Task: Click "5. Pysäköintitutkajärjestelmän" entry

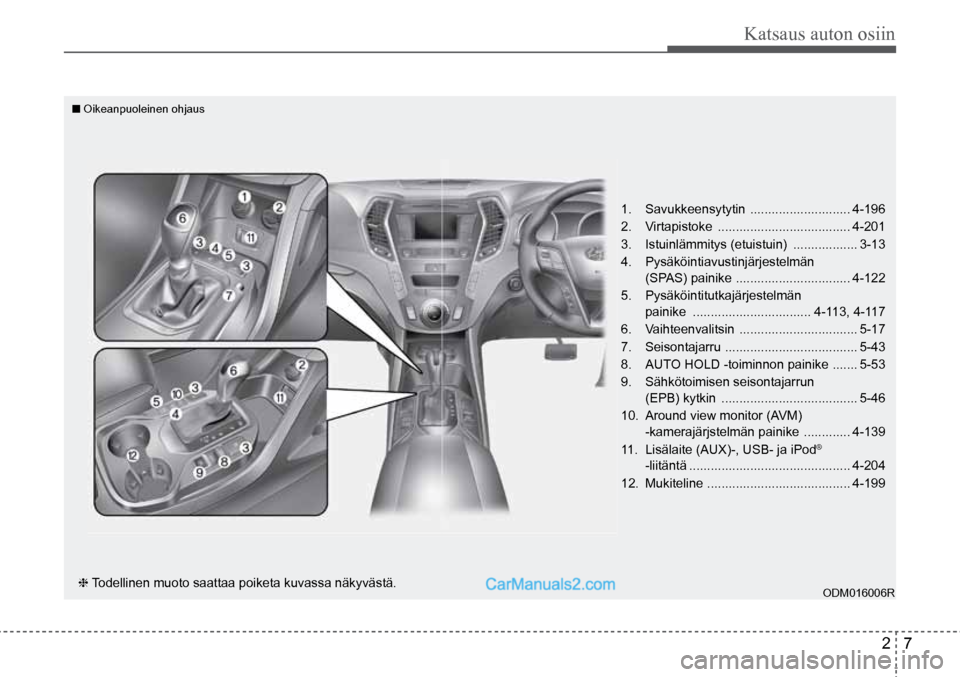Action: click(710, 296)
